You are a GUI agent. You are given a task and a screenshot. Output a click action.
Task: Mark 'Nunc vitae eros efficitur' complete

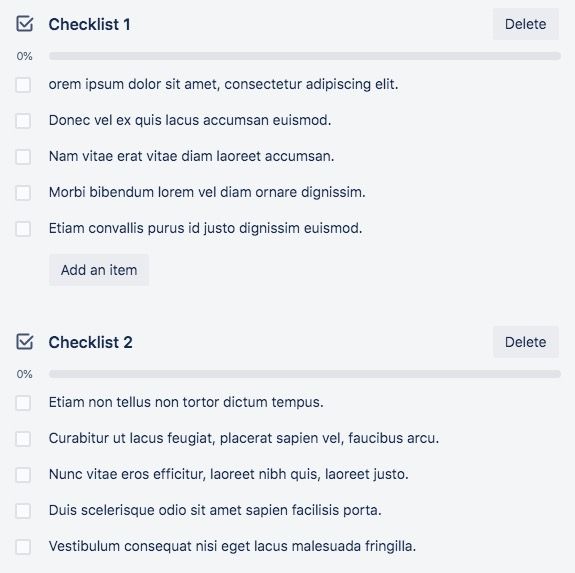23,474
